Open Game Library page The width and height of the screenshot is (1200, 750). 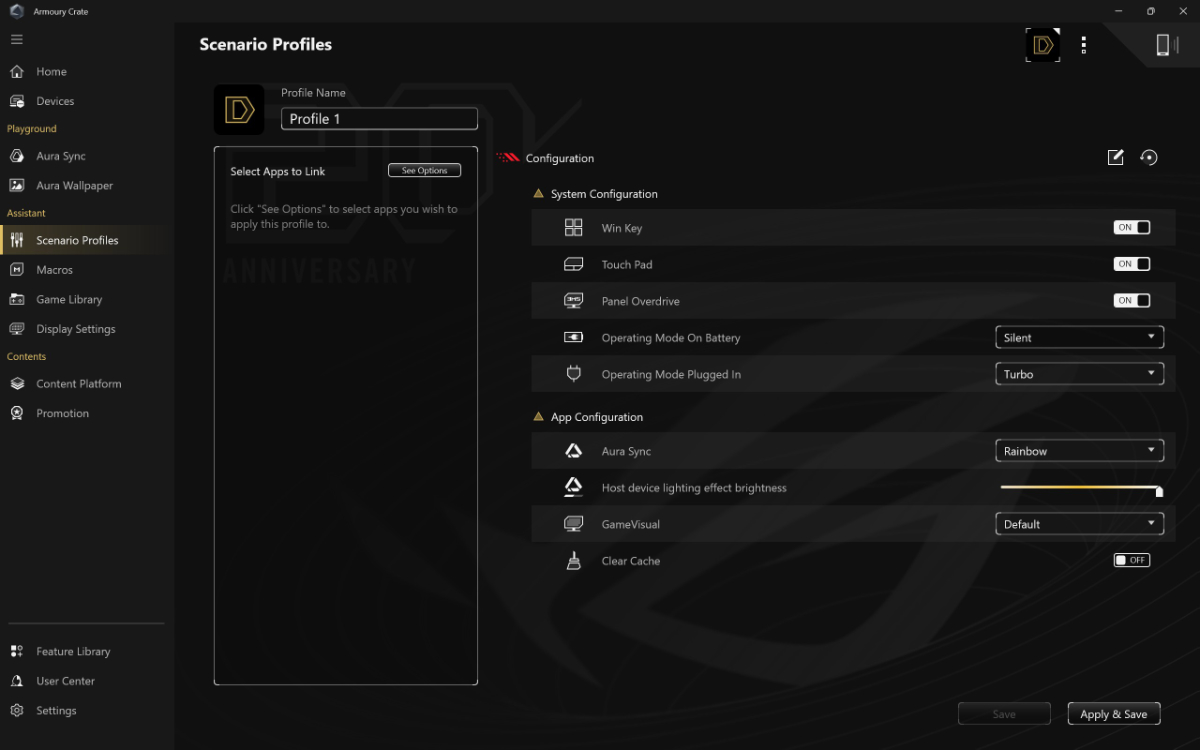69,299
